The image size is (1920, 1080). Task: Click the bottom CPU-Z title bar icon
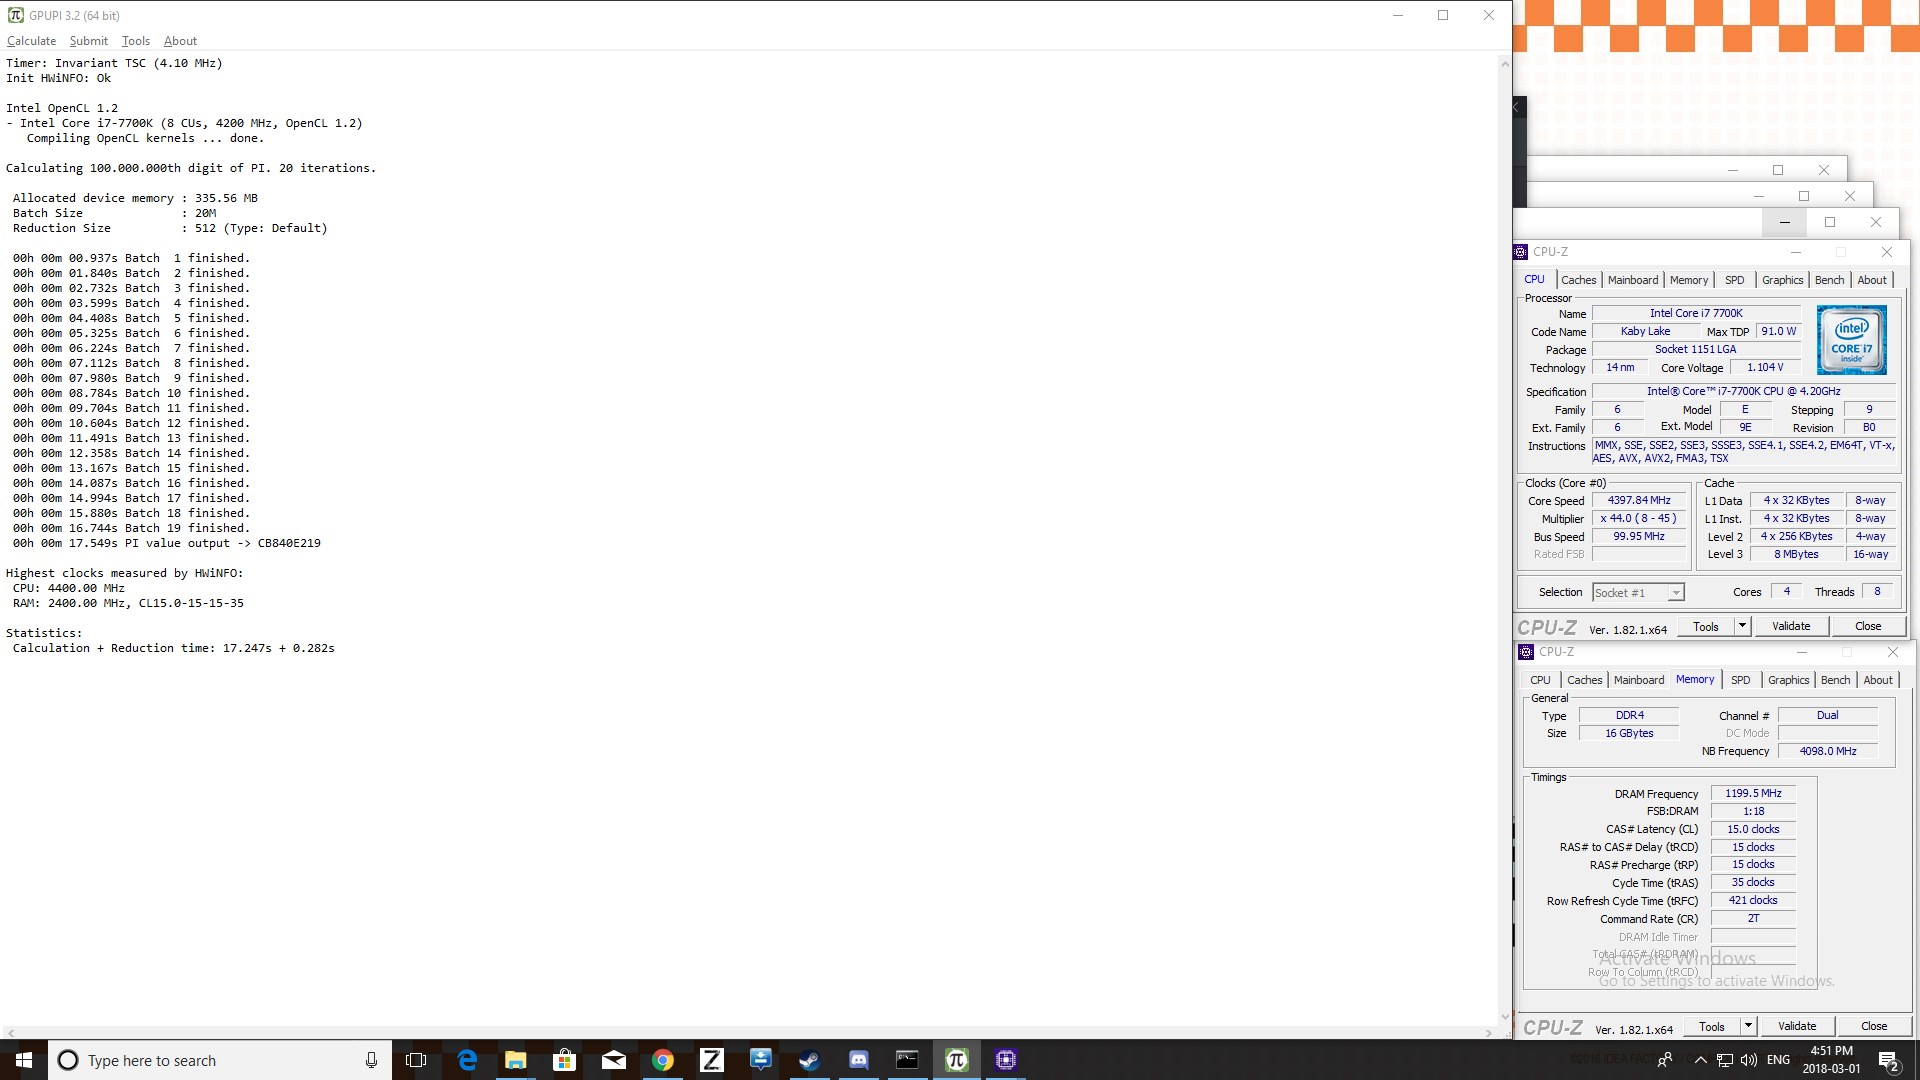click(1526, 652)
